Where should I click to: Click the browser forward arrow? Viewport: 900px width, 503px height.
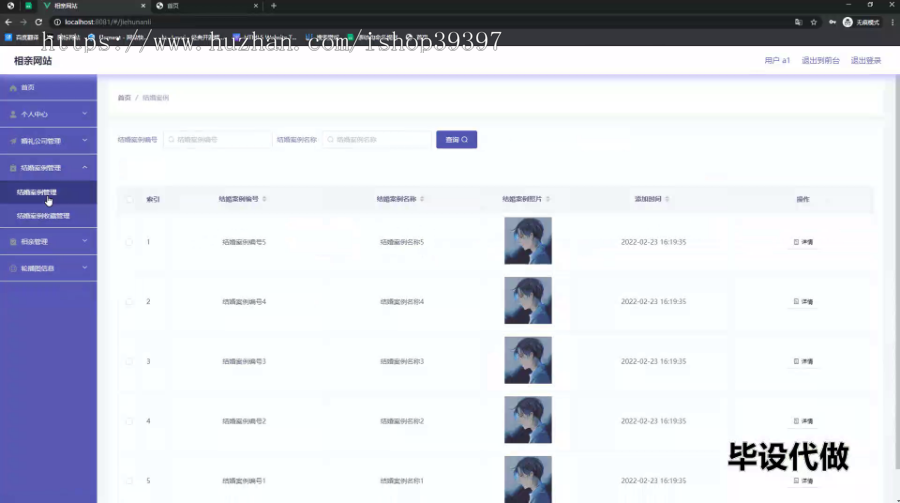tap(23, 22)
